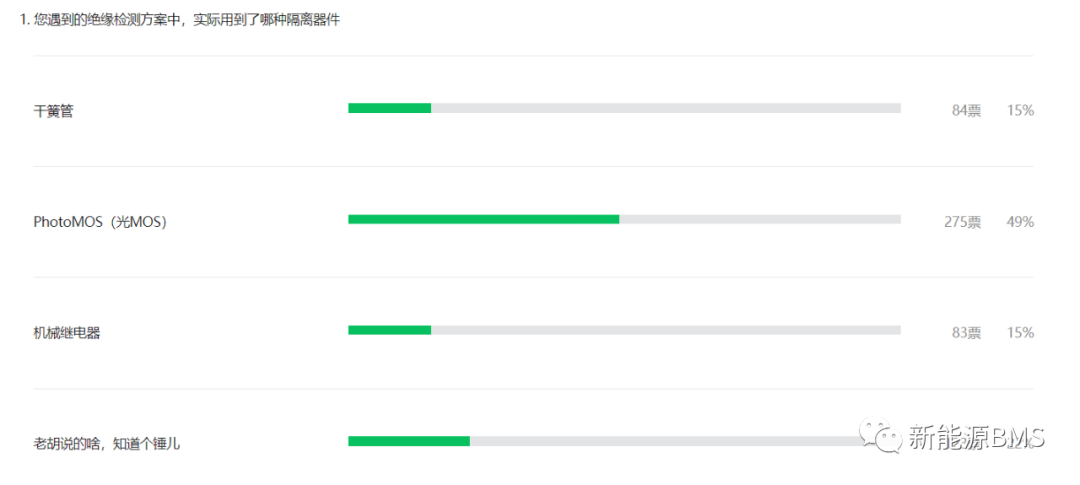
Task: Select the 干簧管 poll option
Action: coord(53,111)
